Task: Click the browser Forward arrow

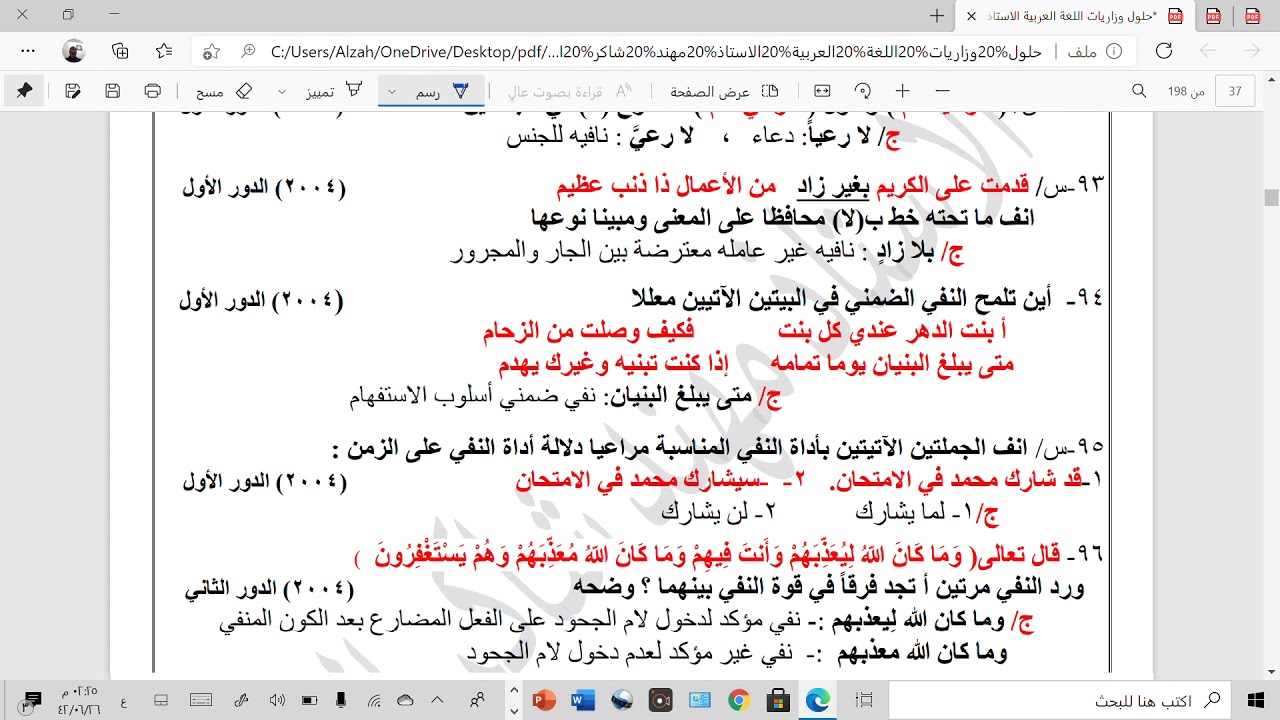Action: pyautogui.click(x=1251, y=51)
